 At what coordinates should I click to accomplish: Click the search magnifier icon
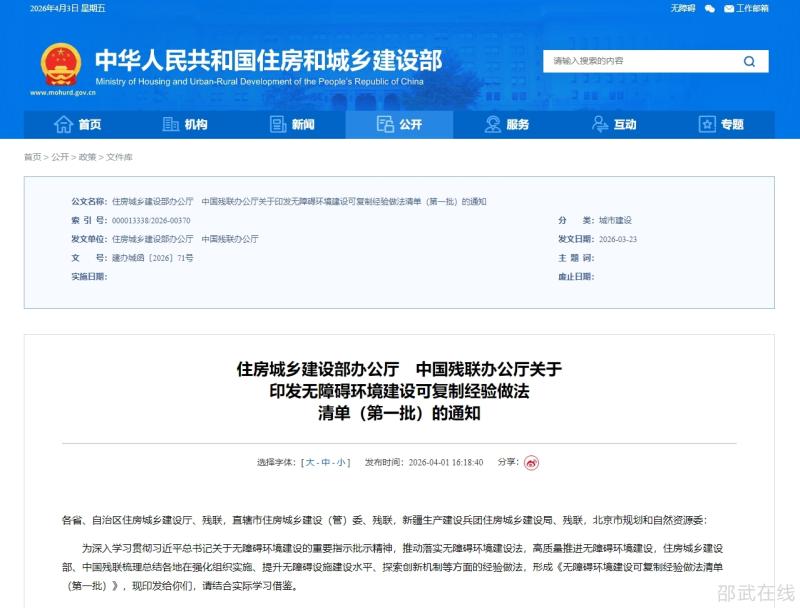coord(749,61)
